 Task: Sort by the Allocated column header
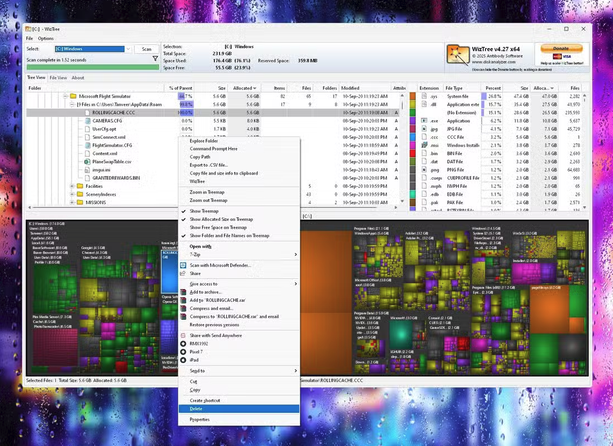click(x=244, y=88)
